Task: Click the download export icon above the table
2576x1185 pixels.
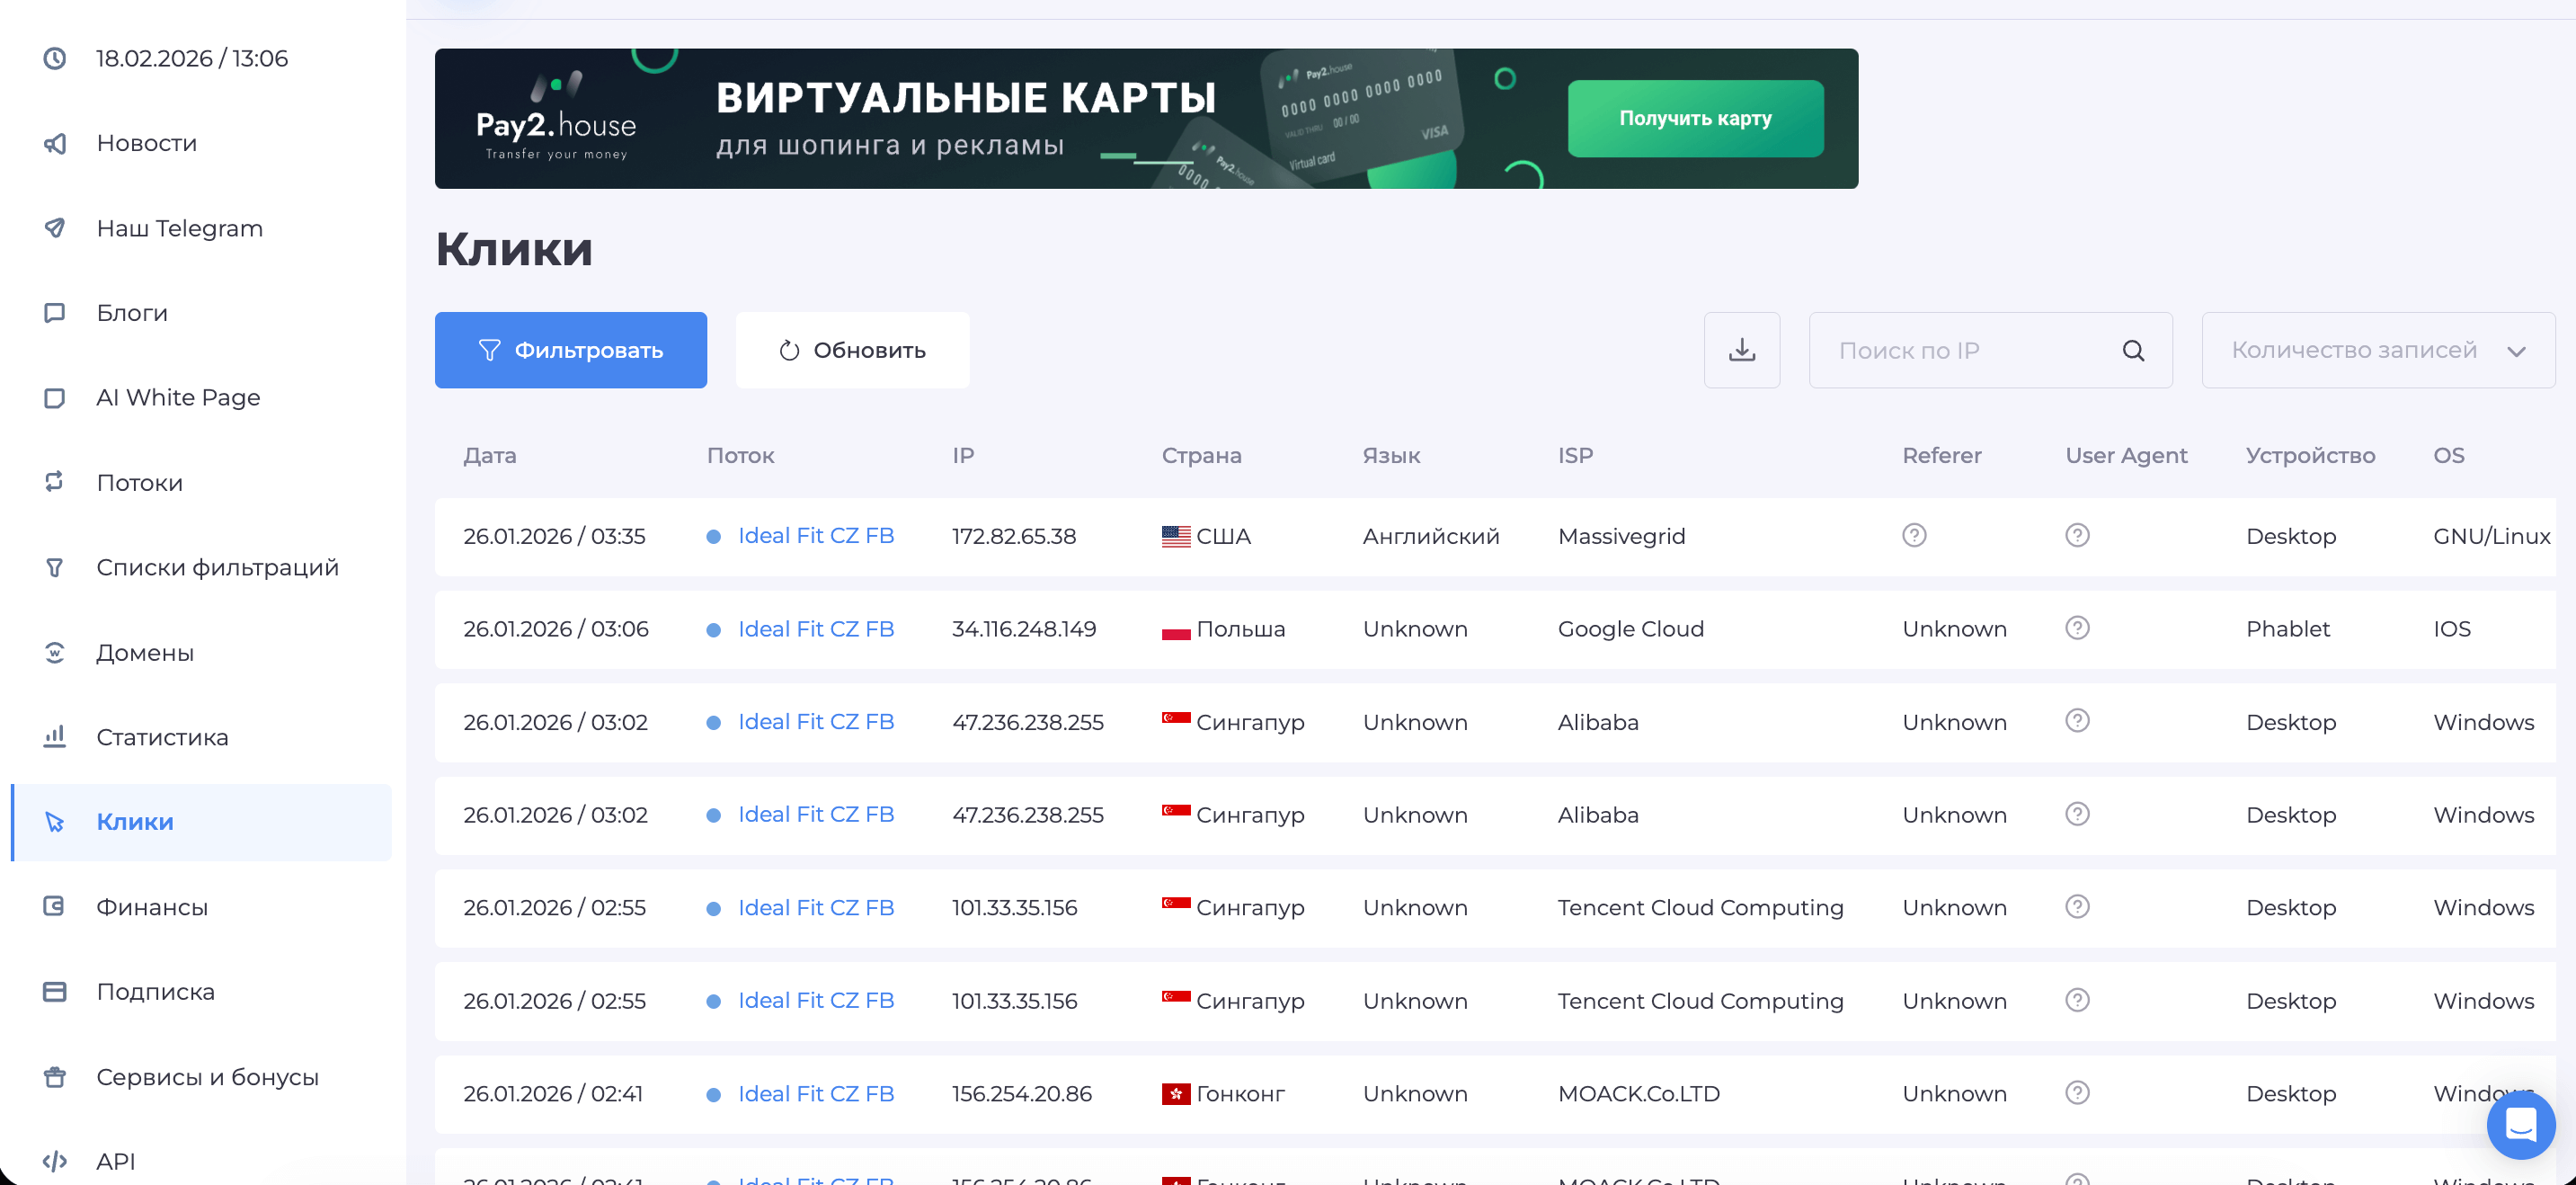Action: (1742, 350)
